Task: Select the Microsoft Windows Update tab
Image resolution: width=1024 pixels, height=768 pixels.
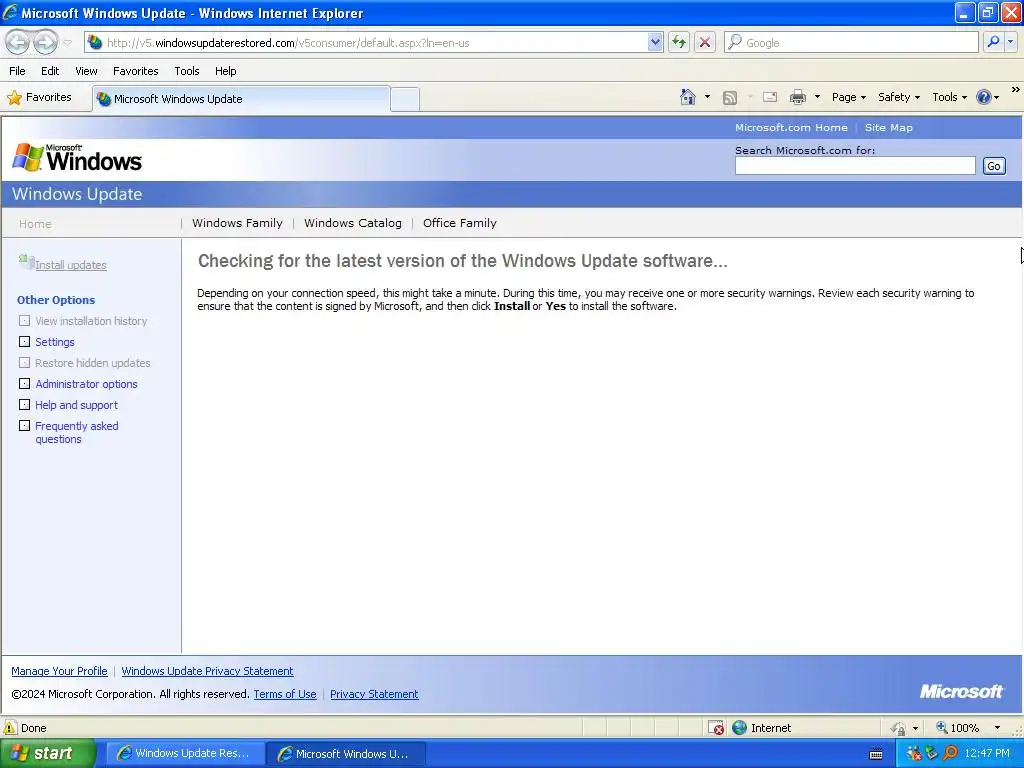Action: [242, 99]
